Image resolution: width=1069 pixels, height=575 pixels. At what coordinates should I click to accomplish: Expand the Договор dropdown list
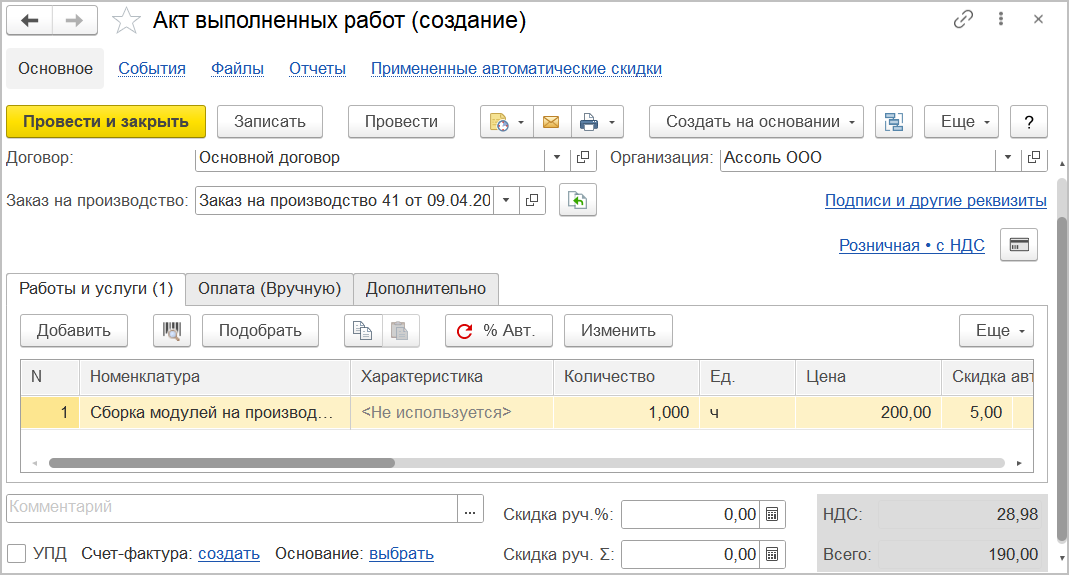(557, 158)
